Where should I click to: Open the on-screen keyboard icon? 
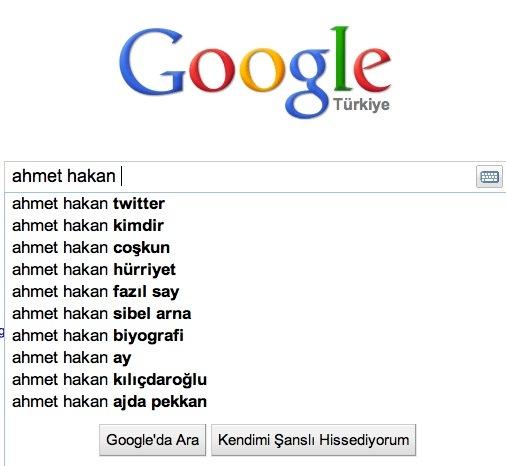[x=489, y=176]
